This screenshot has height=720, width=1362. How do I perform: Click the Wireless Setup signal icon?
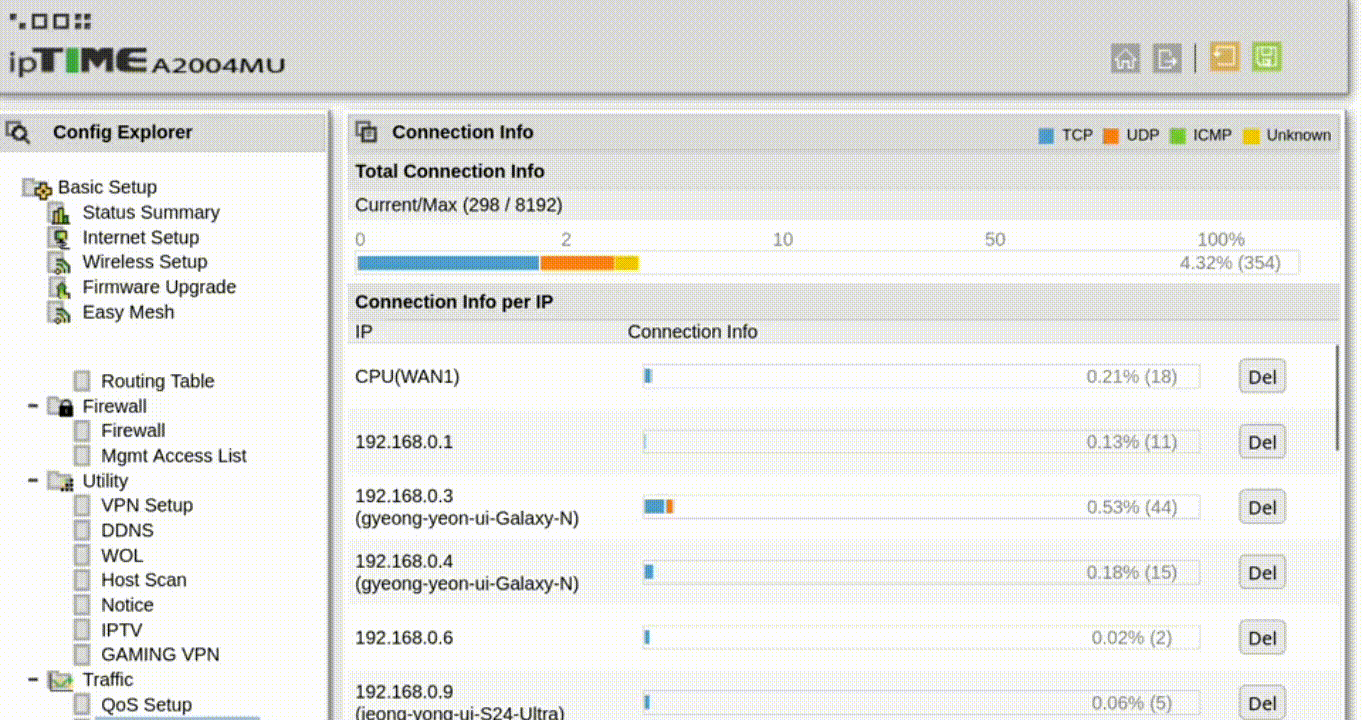point(61,263)
